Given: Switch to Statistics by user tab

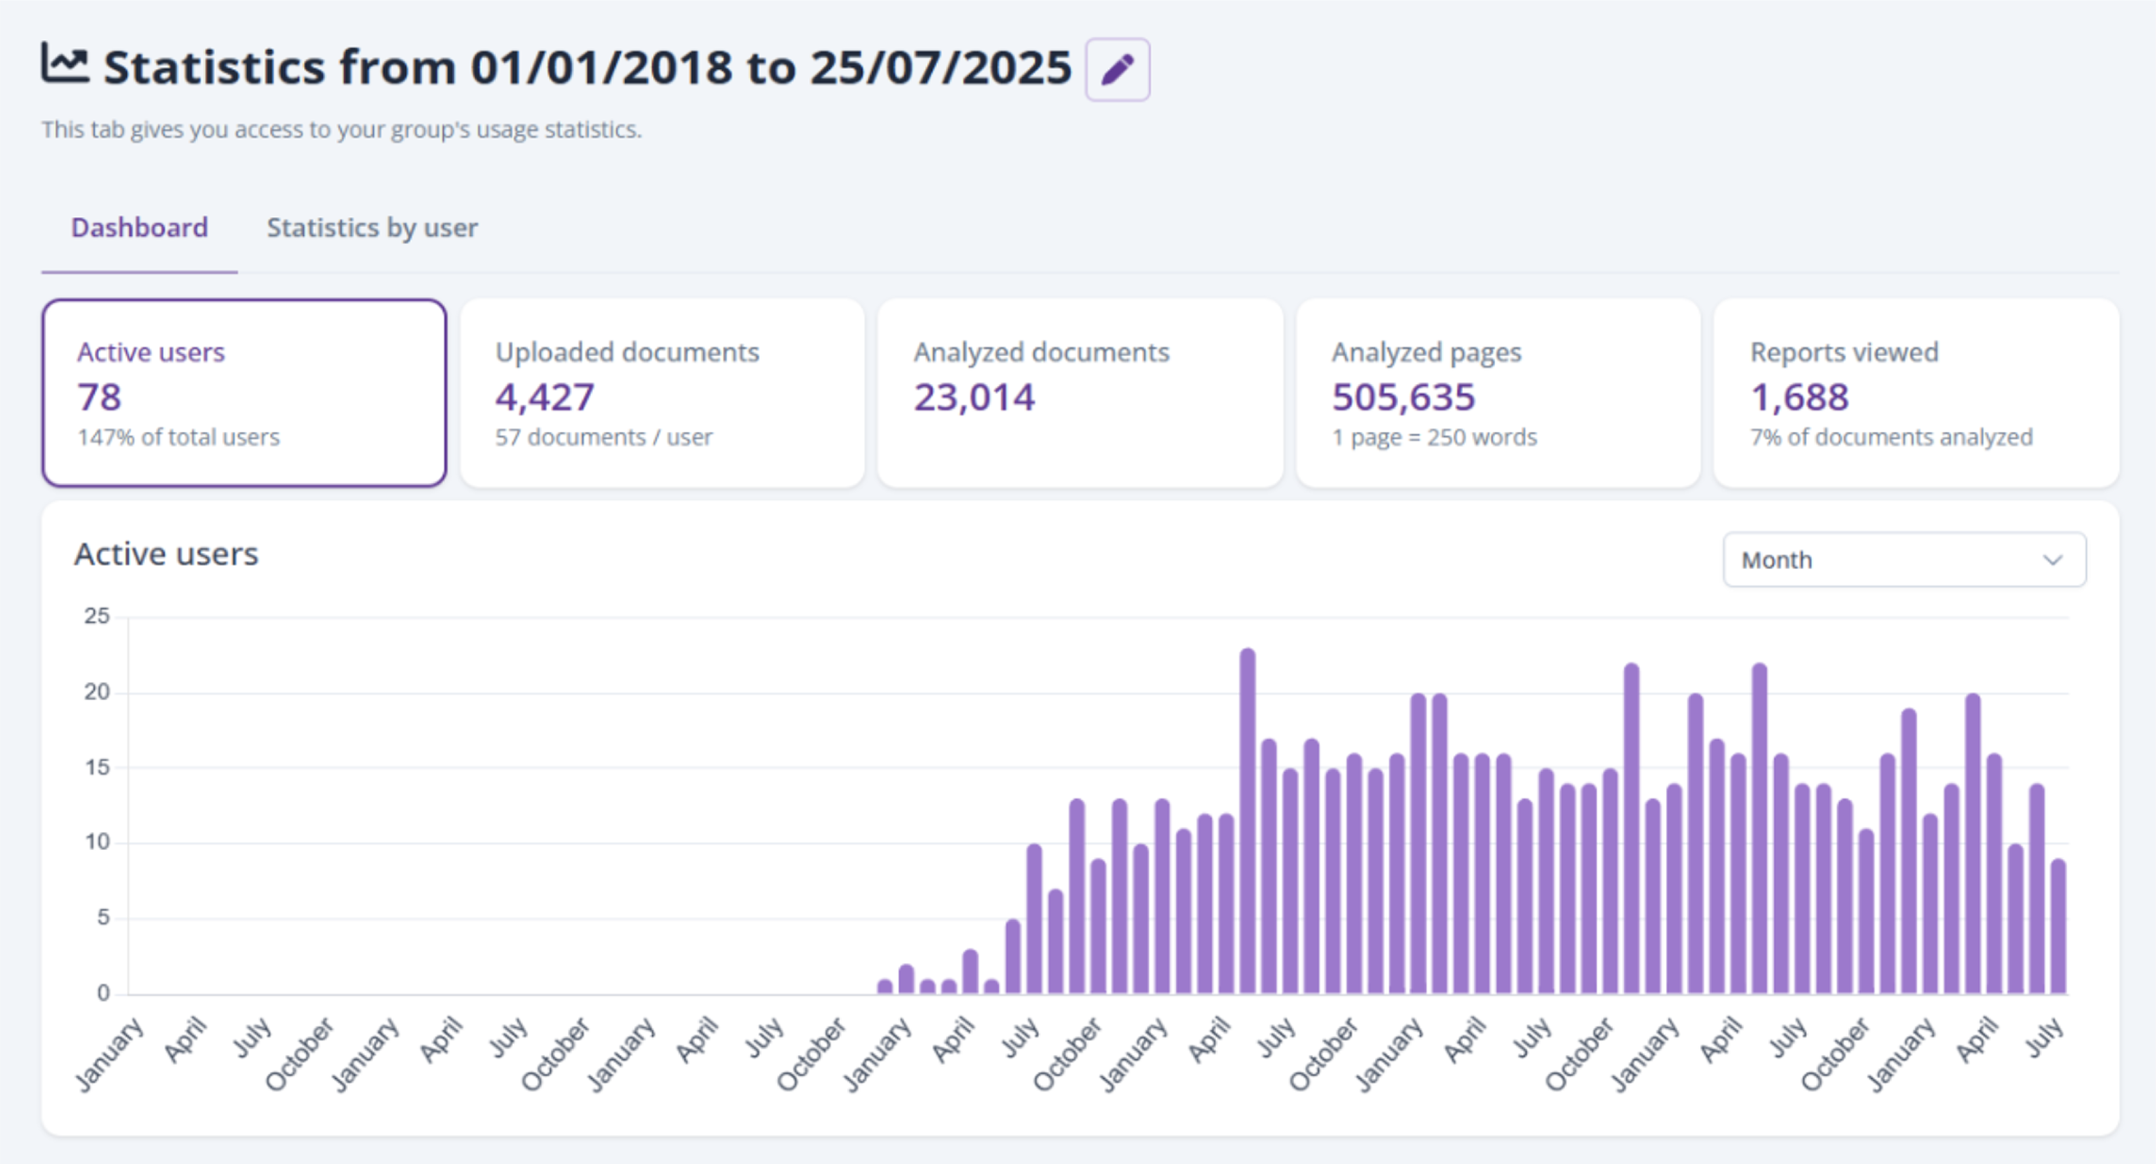Looking at the screenshot, I should click(372, 228).
